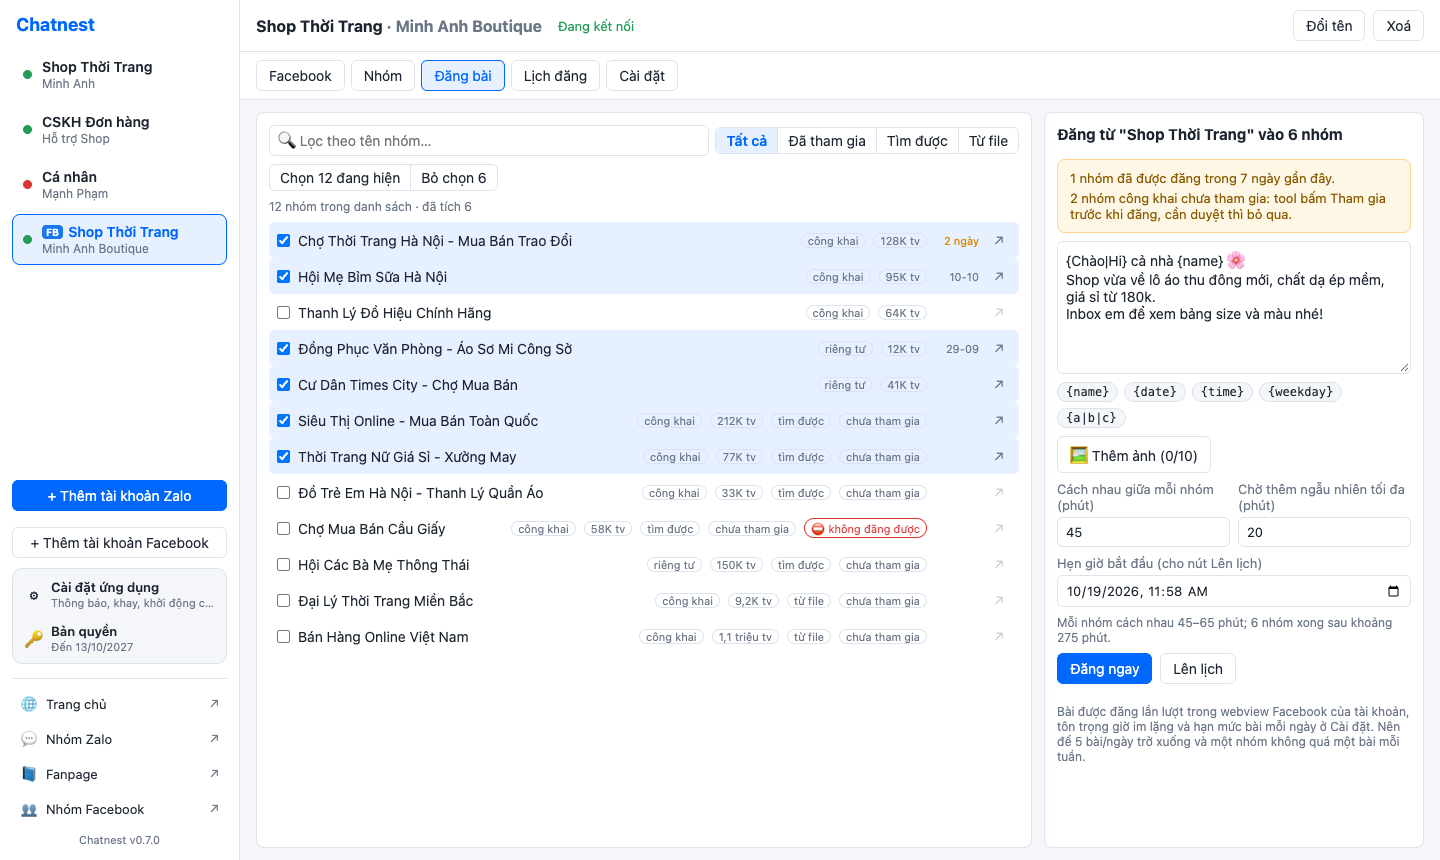Open the calendar picker icon in schedule field
The width and height of the screenshot is (1440, 860).
point(1394,591)
